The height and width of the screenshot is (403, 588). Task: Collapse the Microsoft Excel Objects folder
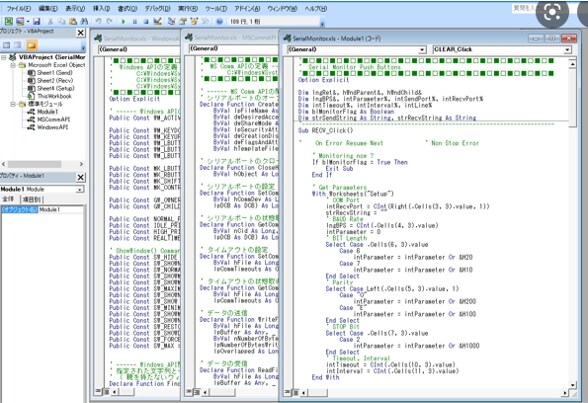(x=13, y=65)
